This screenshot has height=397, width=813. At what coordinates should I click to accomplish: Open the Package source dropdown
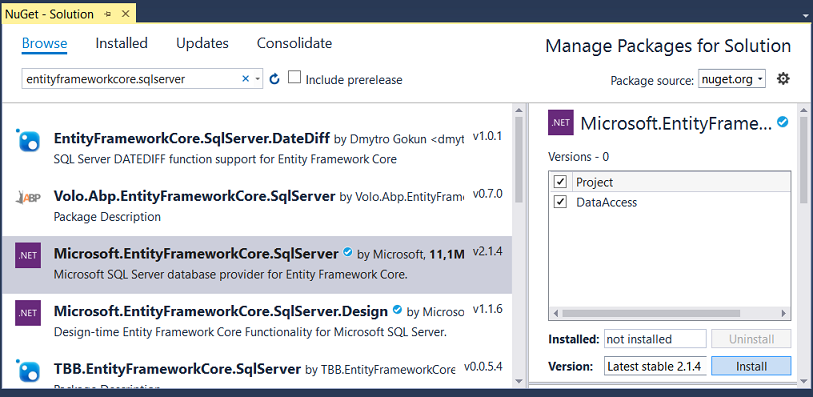pos(732,79)
